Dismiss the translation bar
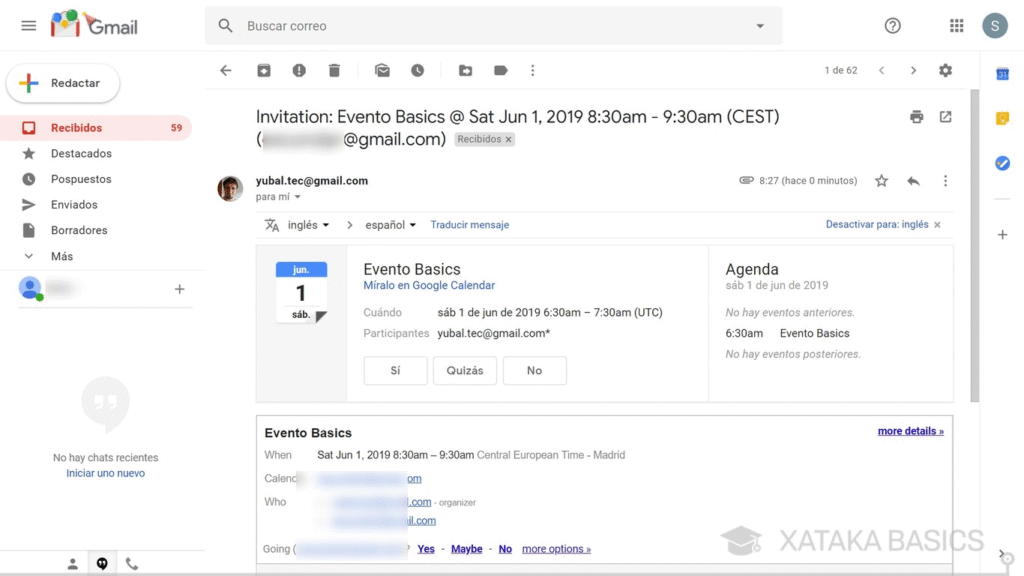The height and width of the screenshot is (576, 1024). [x=937, y=225]
